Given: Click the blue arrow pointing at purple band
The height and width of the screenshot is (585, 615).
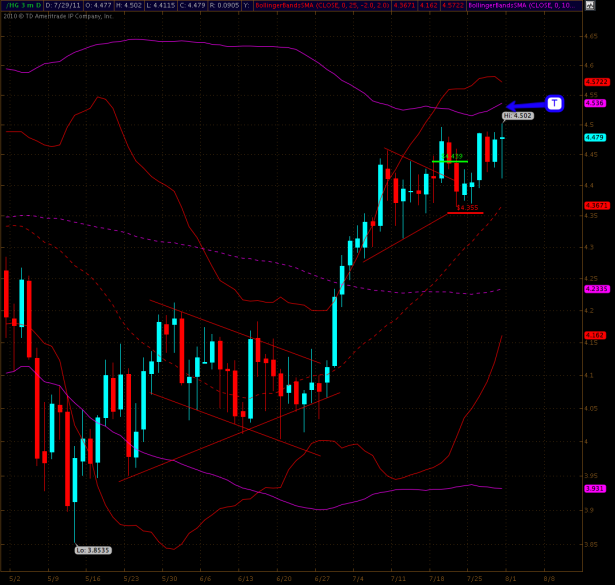Looking at the screenshot, I should (x=524, y=105).
